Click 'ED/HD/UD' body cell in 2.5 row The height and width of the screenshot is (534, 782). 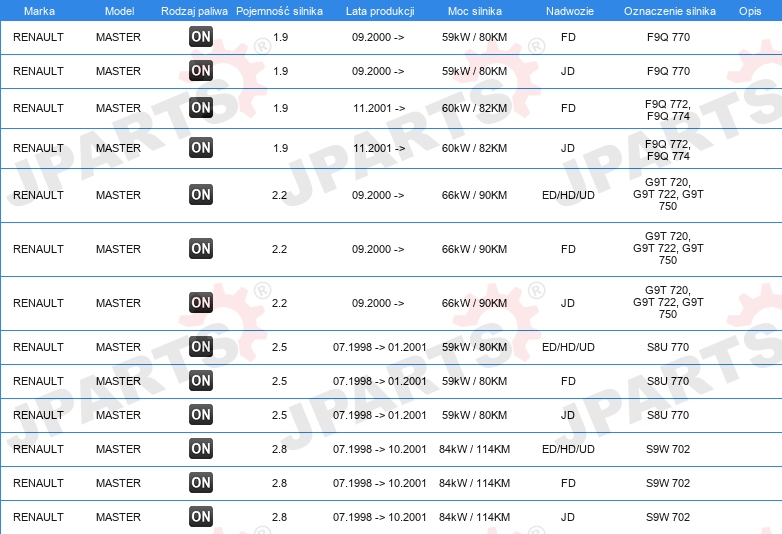tap(568, 347)
